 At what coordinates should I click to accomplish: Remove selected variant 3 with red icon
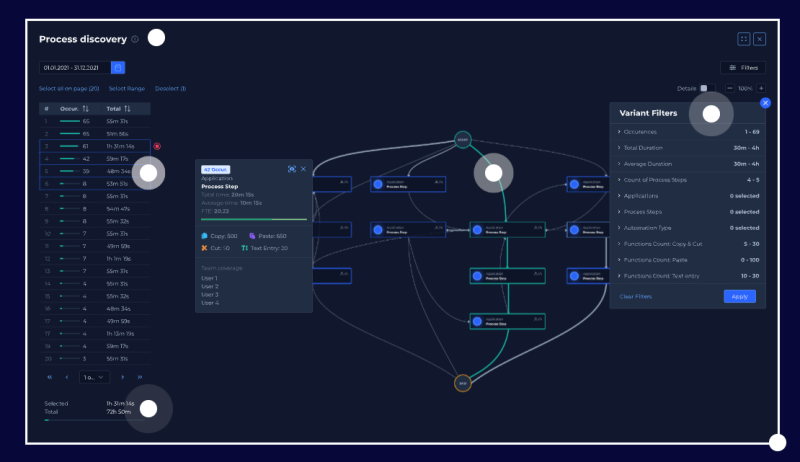(x=157, y=146)
